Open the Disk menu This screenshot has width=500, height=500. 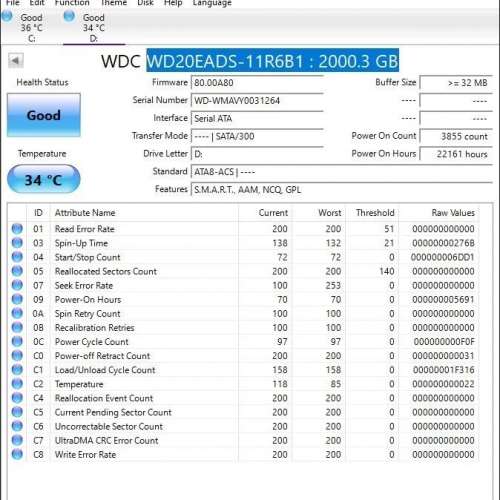[x=146, y=3]
